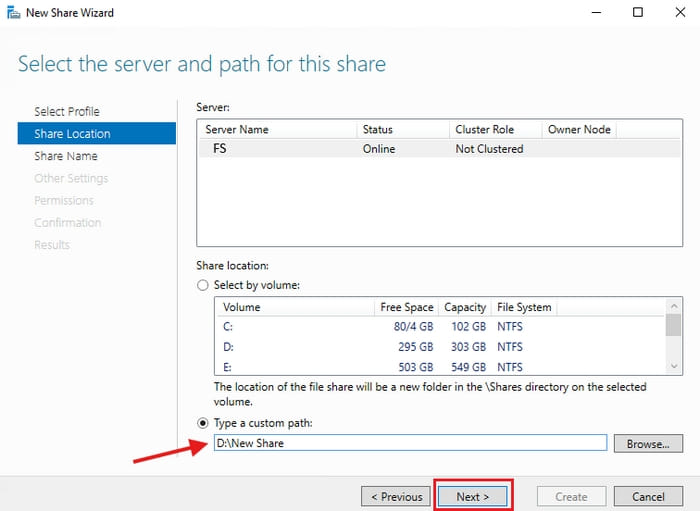
Task: Open the Share Name step
Action: coord(66,156)
